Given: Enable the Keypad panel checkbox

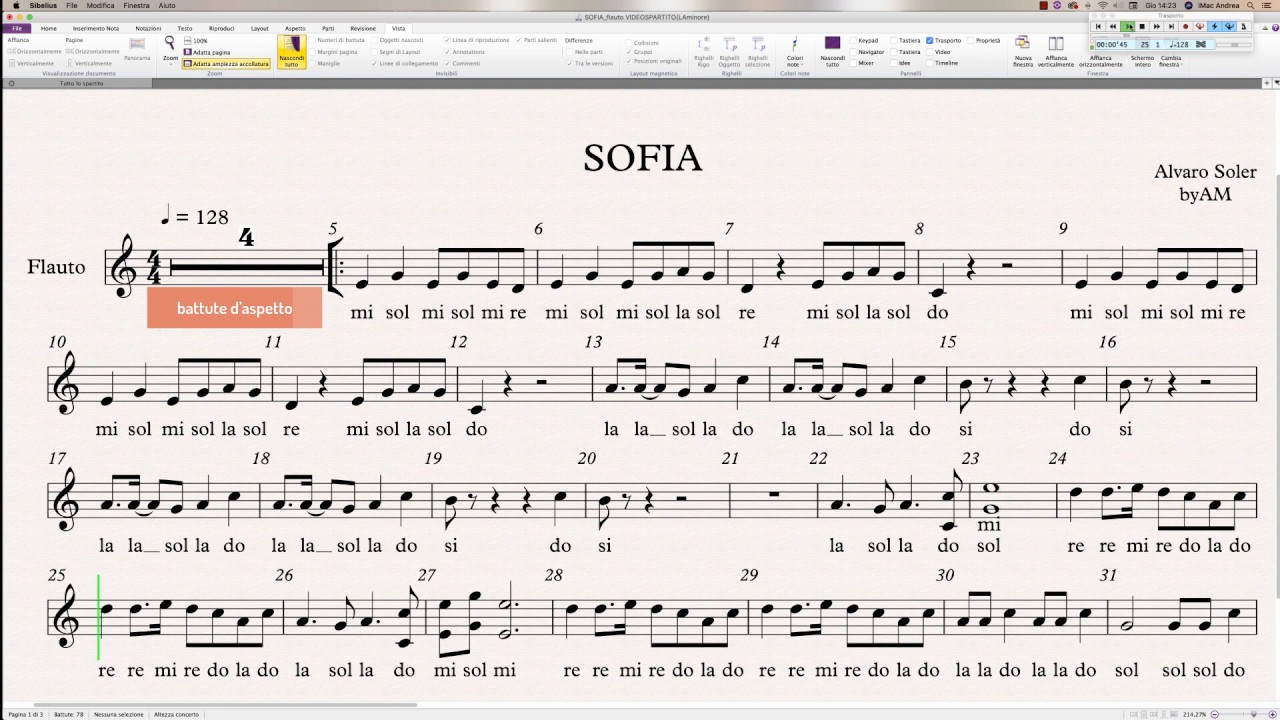Looking at the screenshot, I should click(853, 41).
